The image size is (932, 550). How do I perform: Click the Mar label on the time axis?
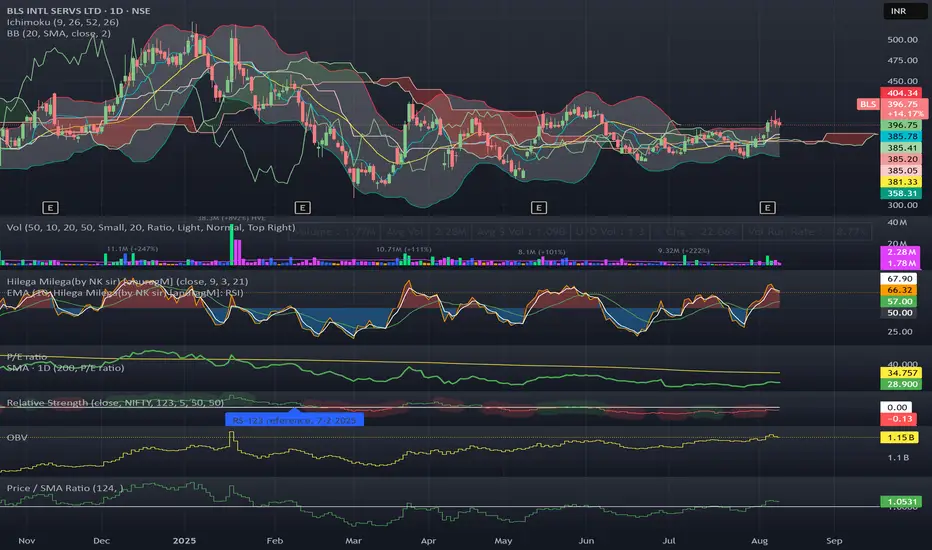tap(353, 540)
